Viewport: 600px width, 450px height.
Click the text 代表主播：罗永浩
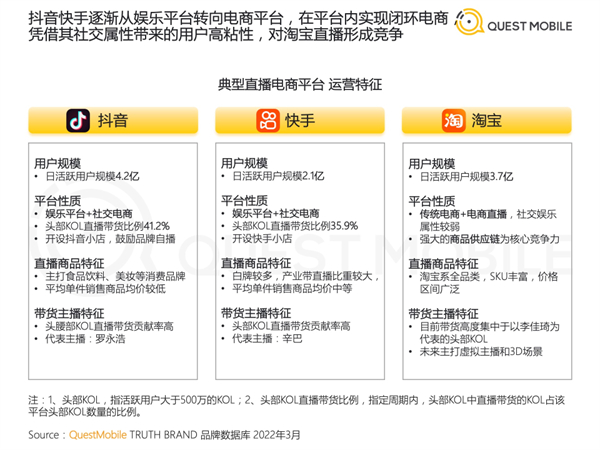(85, 339)
